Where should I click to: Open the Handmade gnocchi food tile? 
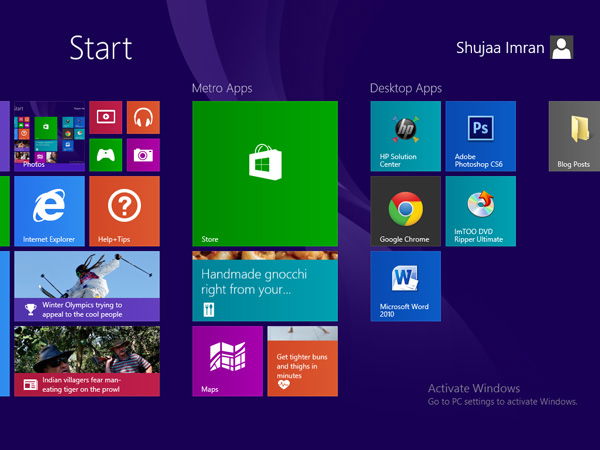click(x=265, y=286)
